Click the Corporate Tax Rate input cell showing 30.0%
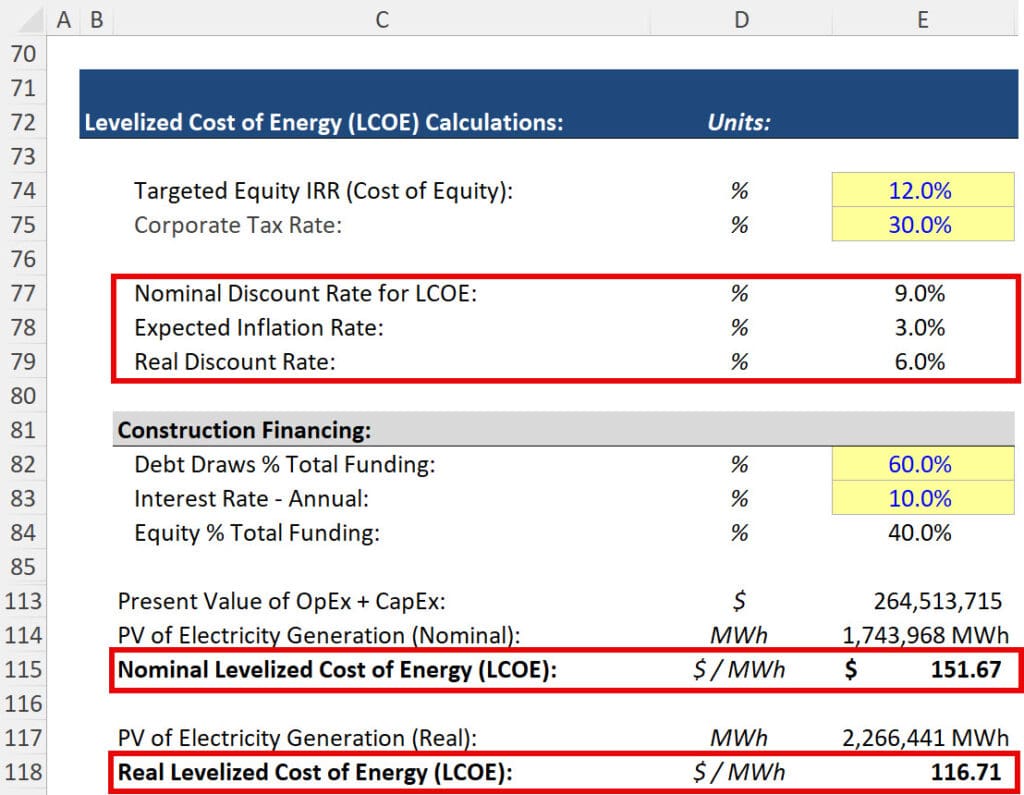Screen dimensions: 1024x795 [x=920, y=225]
